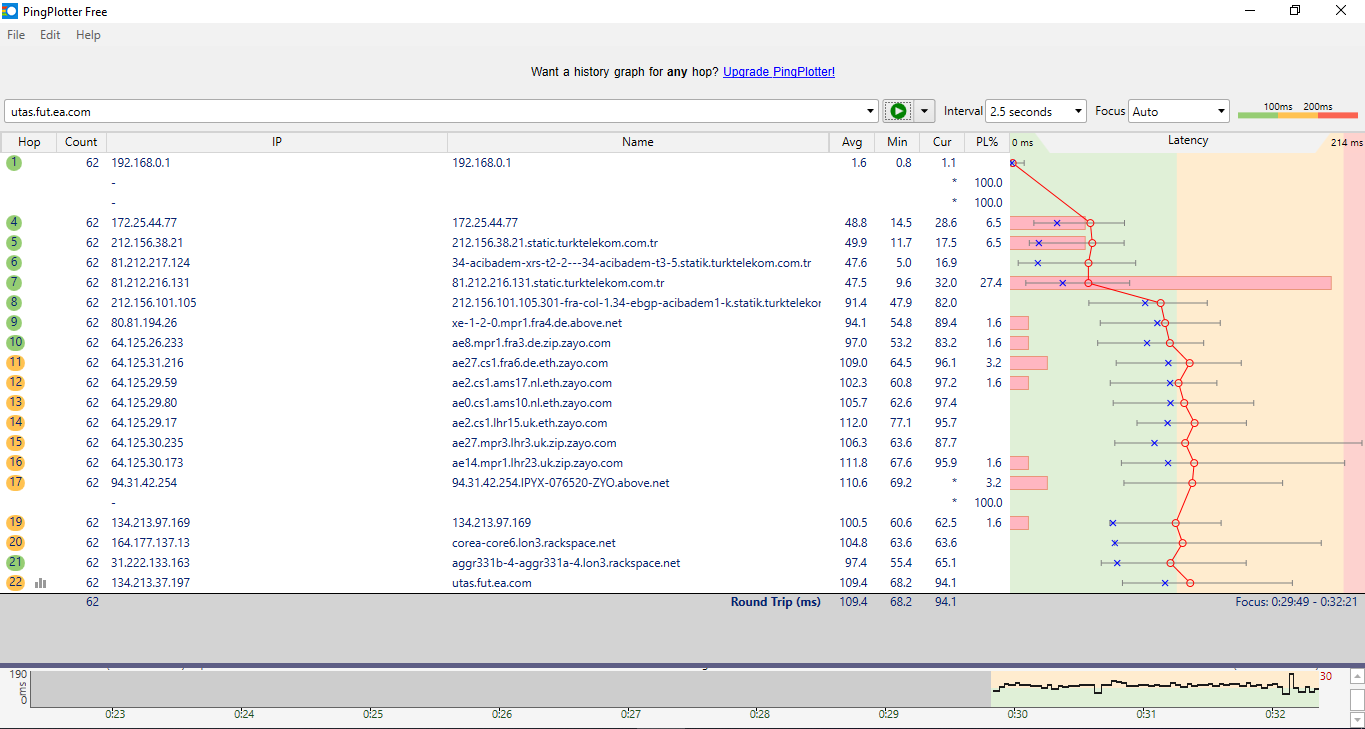Expand the target address history dropdown
This screenshot has height=729, width=1365.
click(870, 111)
